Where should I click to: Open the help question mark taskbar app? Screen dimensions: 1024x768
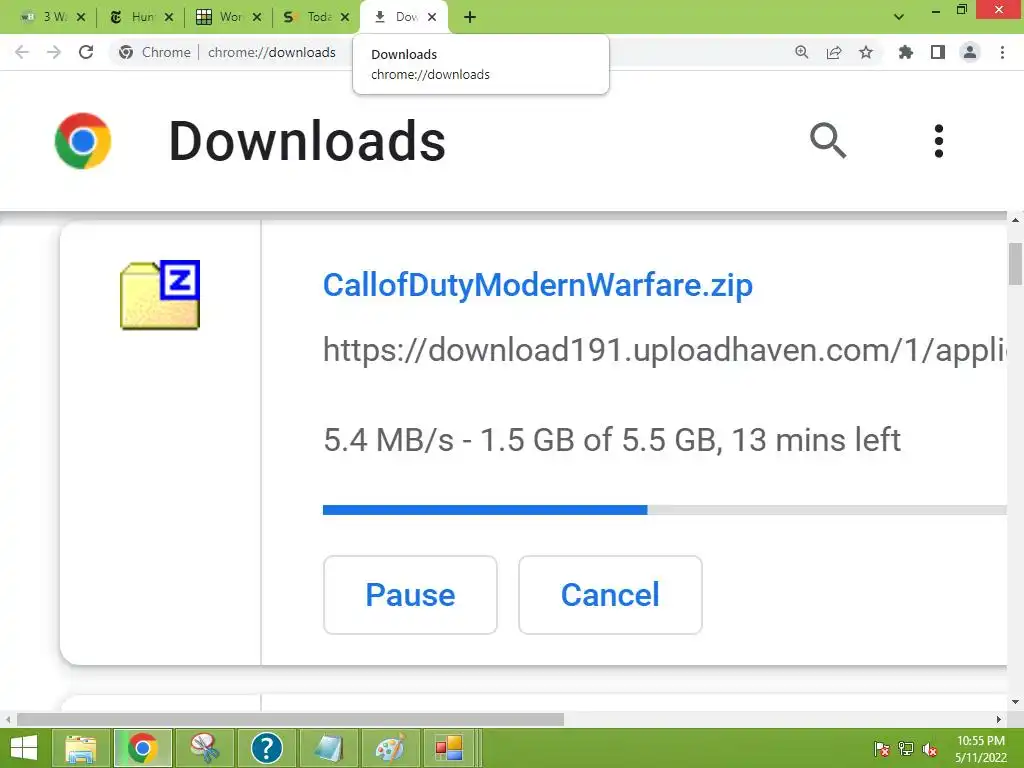coord(266,748)
